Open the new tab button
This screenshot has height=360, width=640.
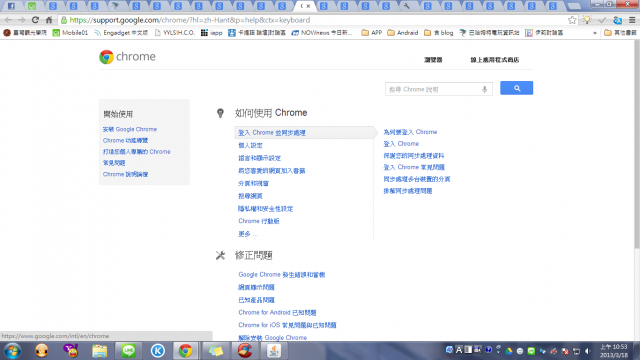[x=574, y=6]
